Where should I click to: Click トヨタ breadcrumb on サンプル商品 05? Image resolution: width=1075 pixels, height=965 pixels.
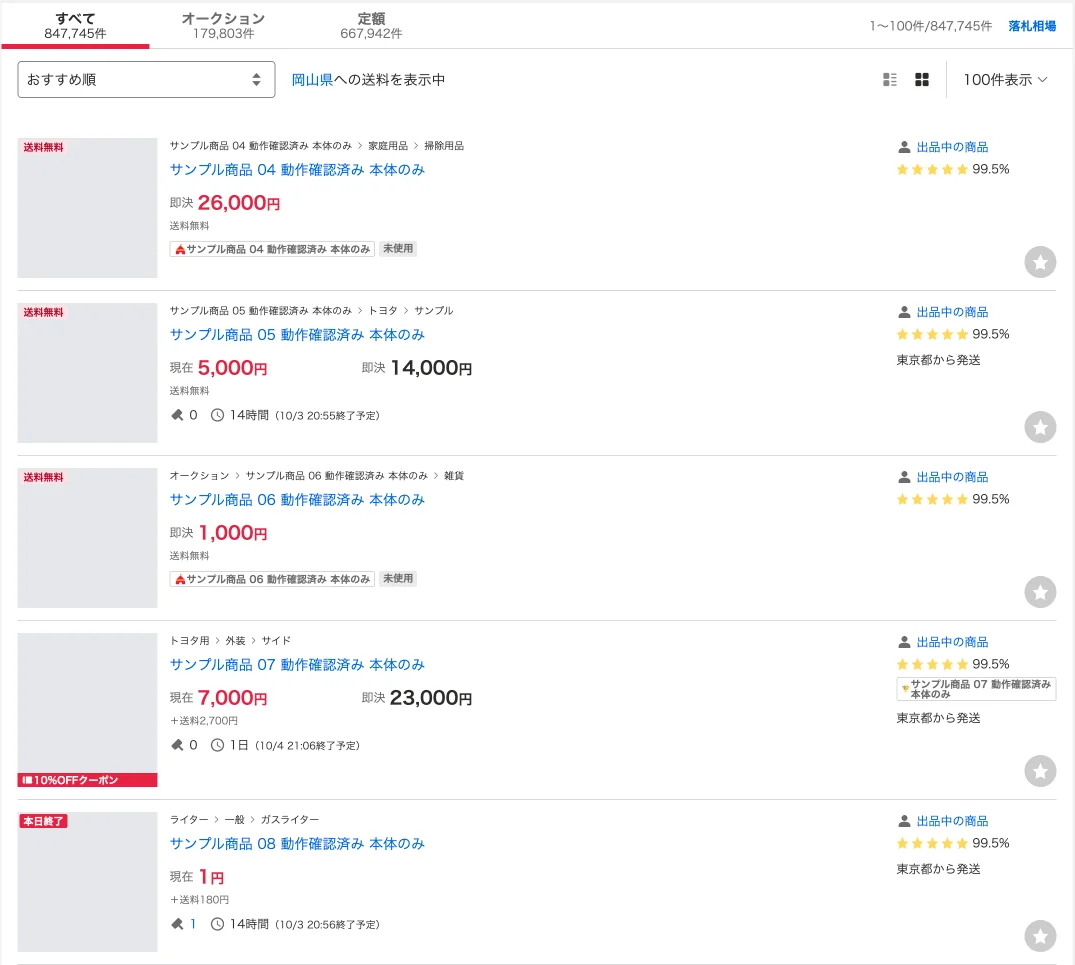click(x=383, y=311)
